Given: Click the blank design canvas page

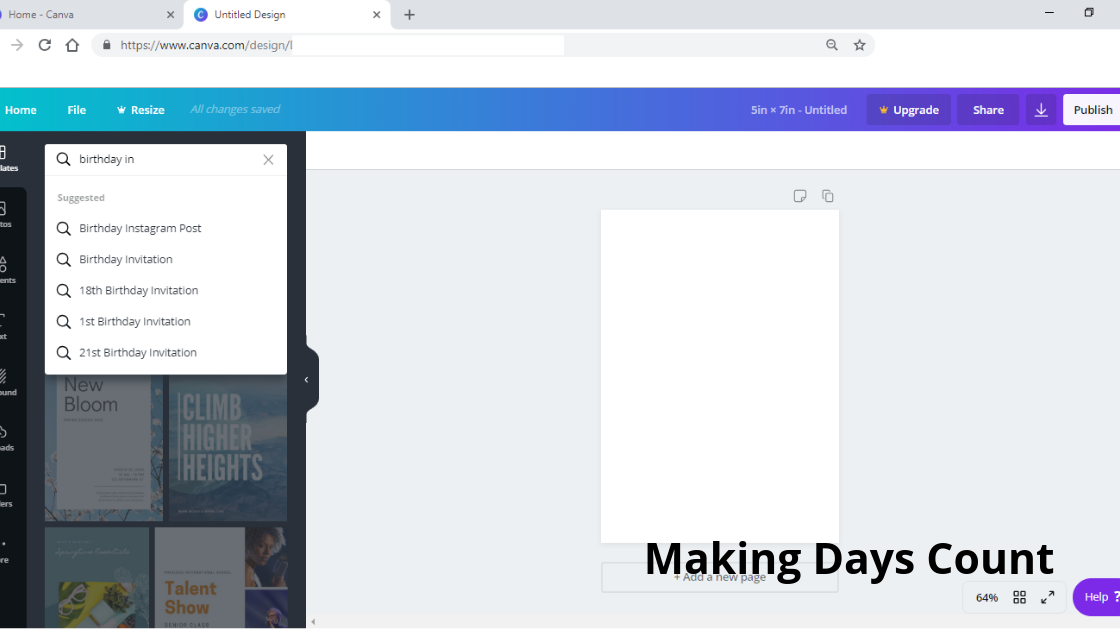Looking at the screenshot, I should coord(719,376).
